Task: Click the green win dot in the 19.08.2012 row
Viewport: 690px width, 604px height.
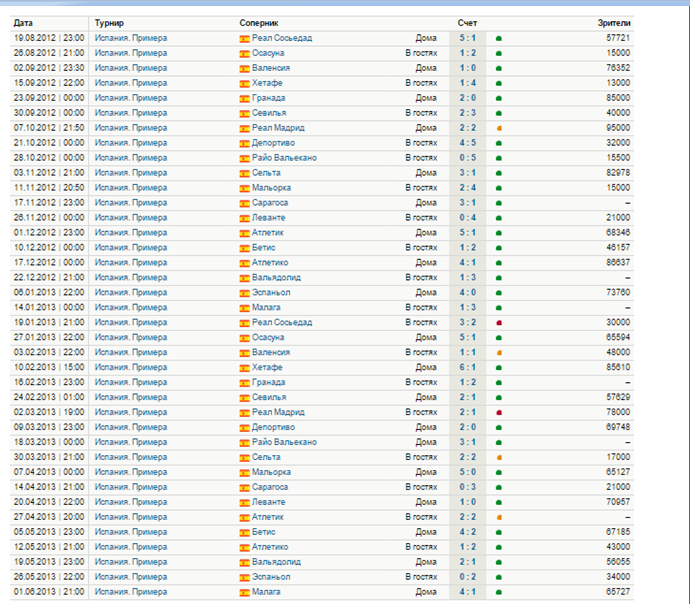Action: click(499, 39)
